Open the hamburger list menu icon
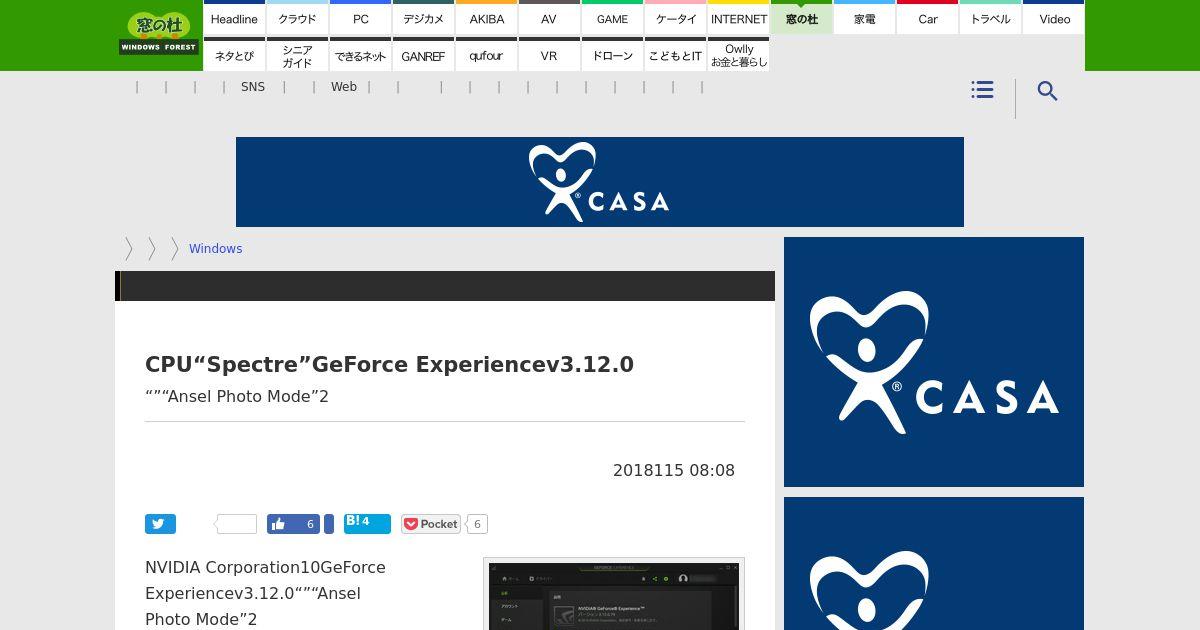1200x630 pixels. pyautogui.click(x=982, y=90)
